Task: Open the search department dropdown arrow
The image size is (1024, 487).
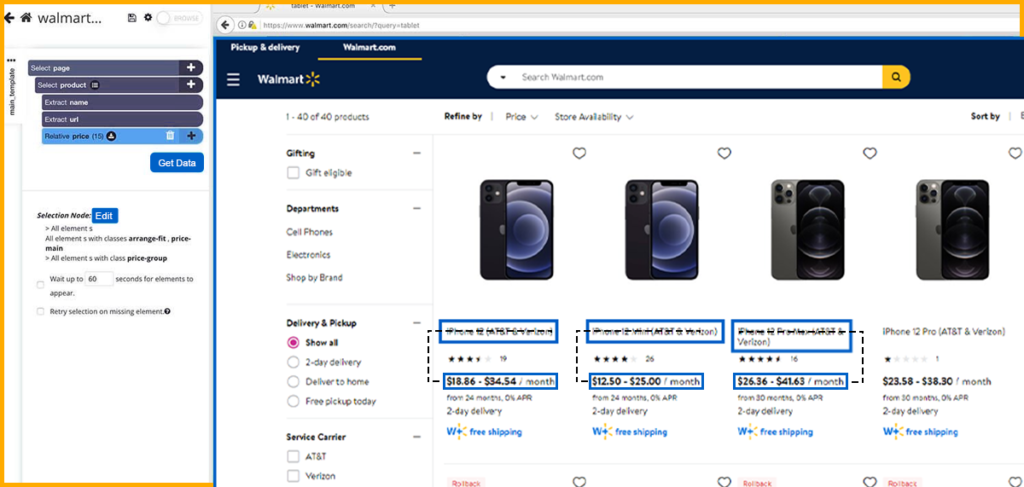Action: click(503, 78)
